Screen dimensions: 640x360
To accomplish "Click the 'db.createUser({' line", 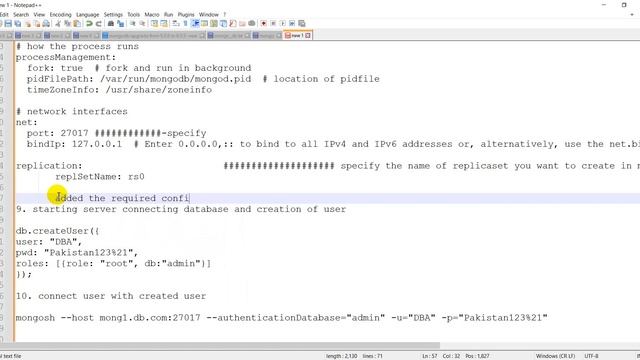I will [58, 231].
